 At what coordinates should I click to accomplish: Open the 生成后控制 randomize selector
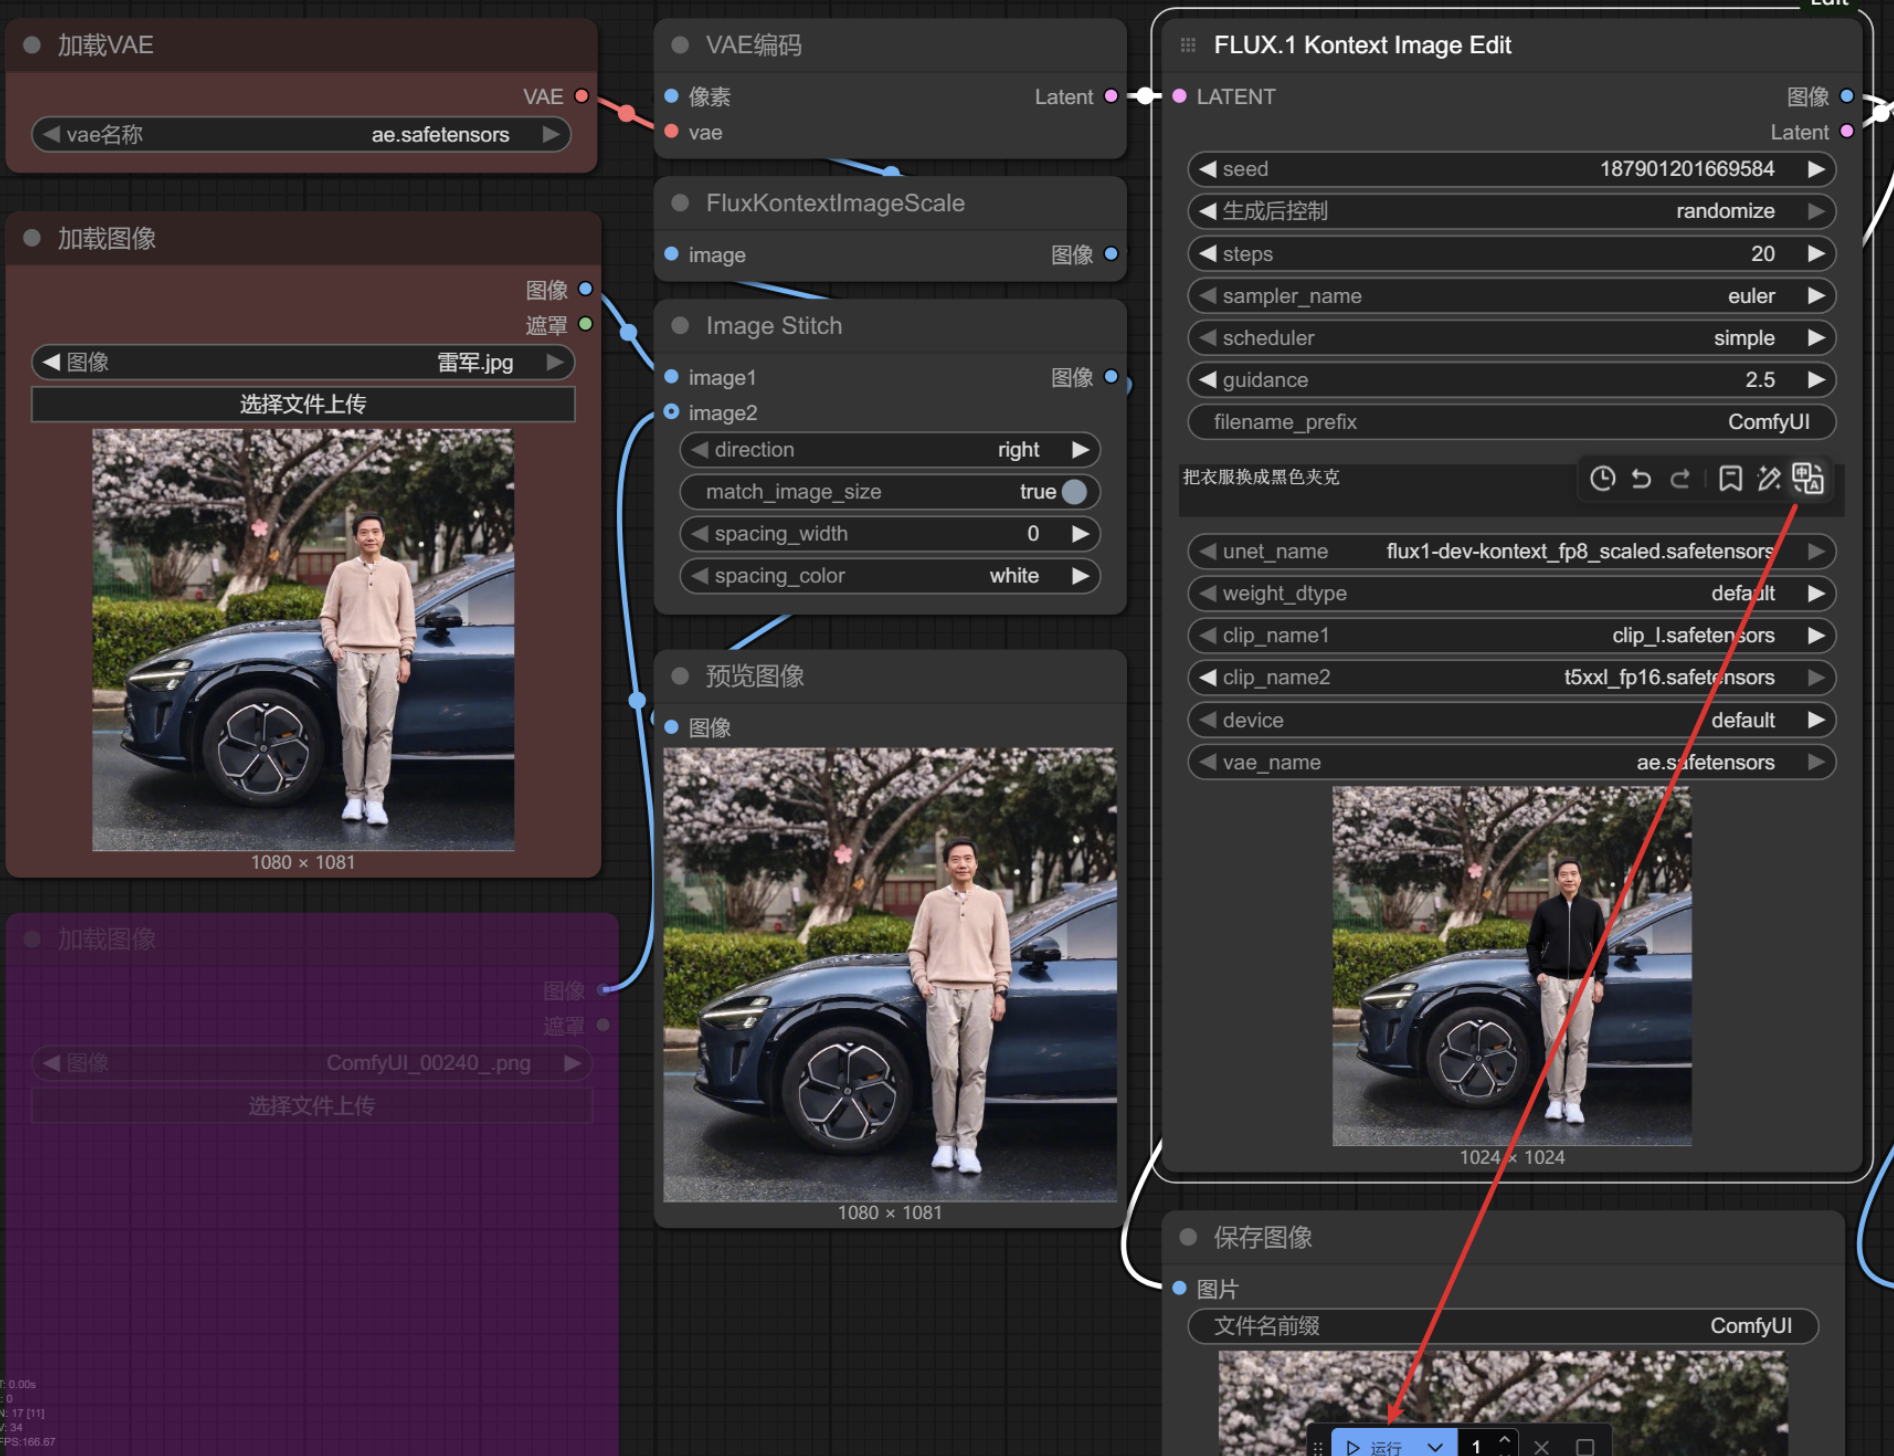click(x=1511, y=211)
